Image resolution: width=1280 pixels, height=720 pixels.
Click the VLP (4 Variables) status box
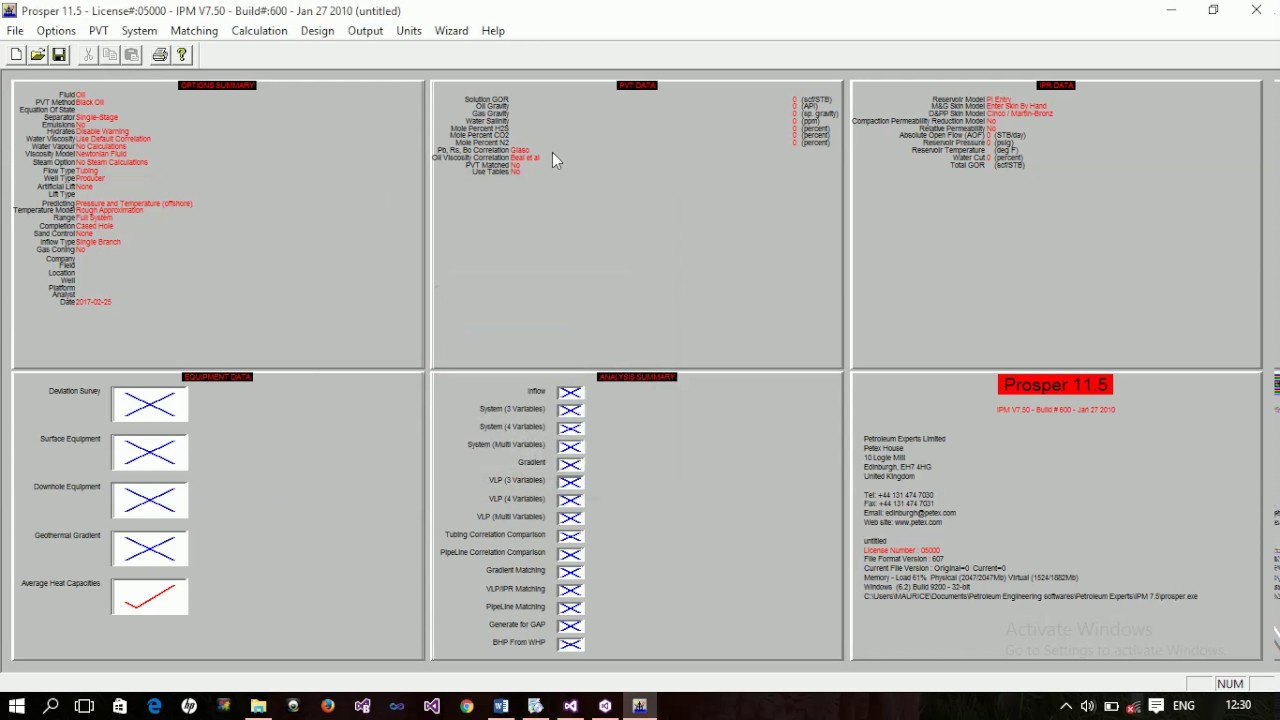[571, 500]
